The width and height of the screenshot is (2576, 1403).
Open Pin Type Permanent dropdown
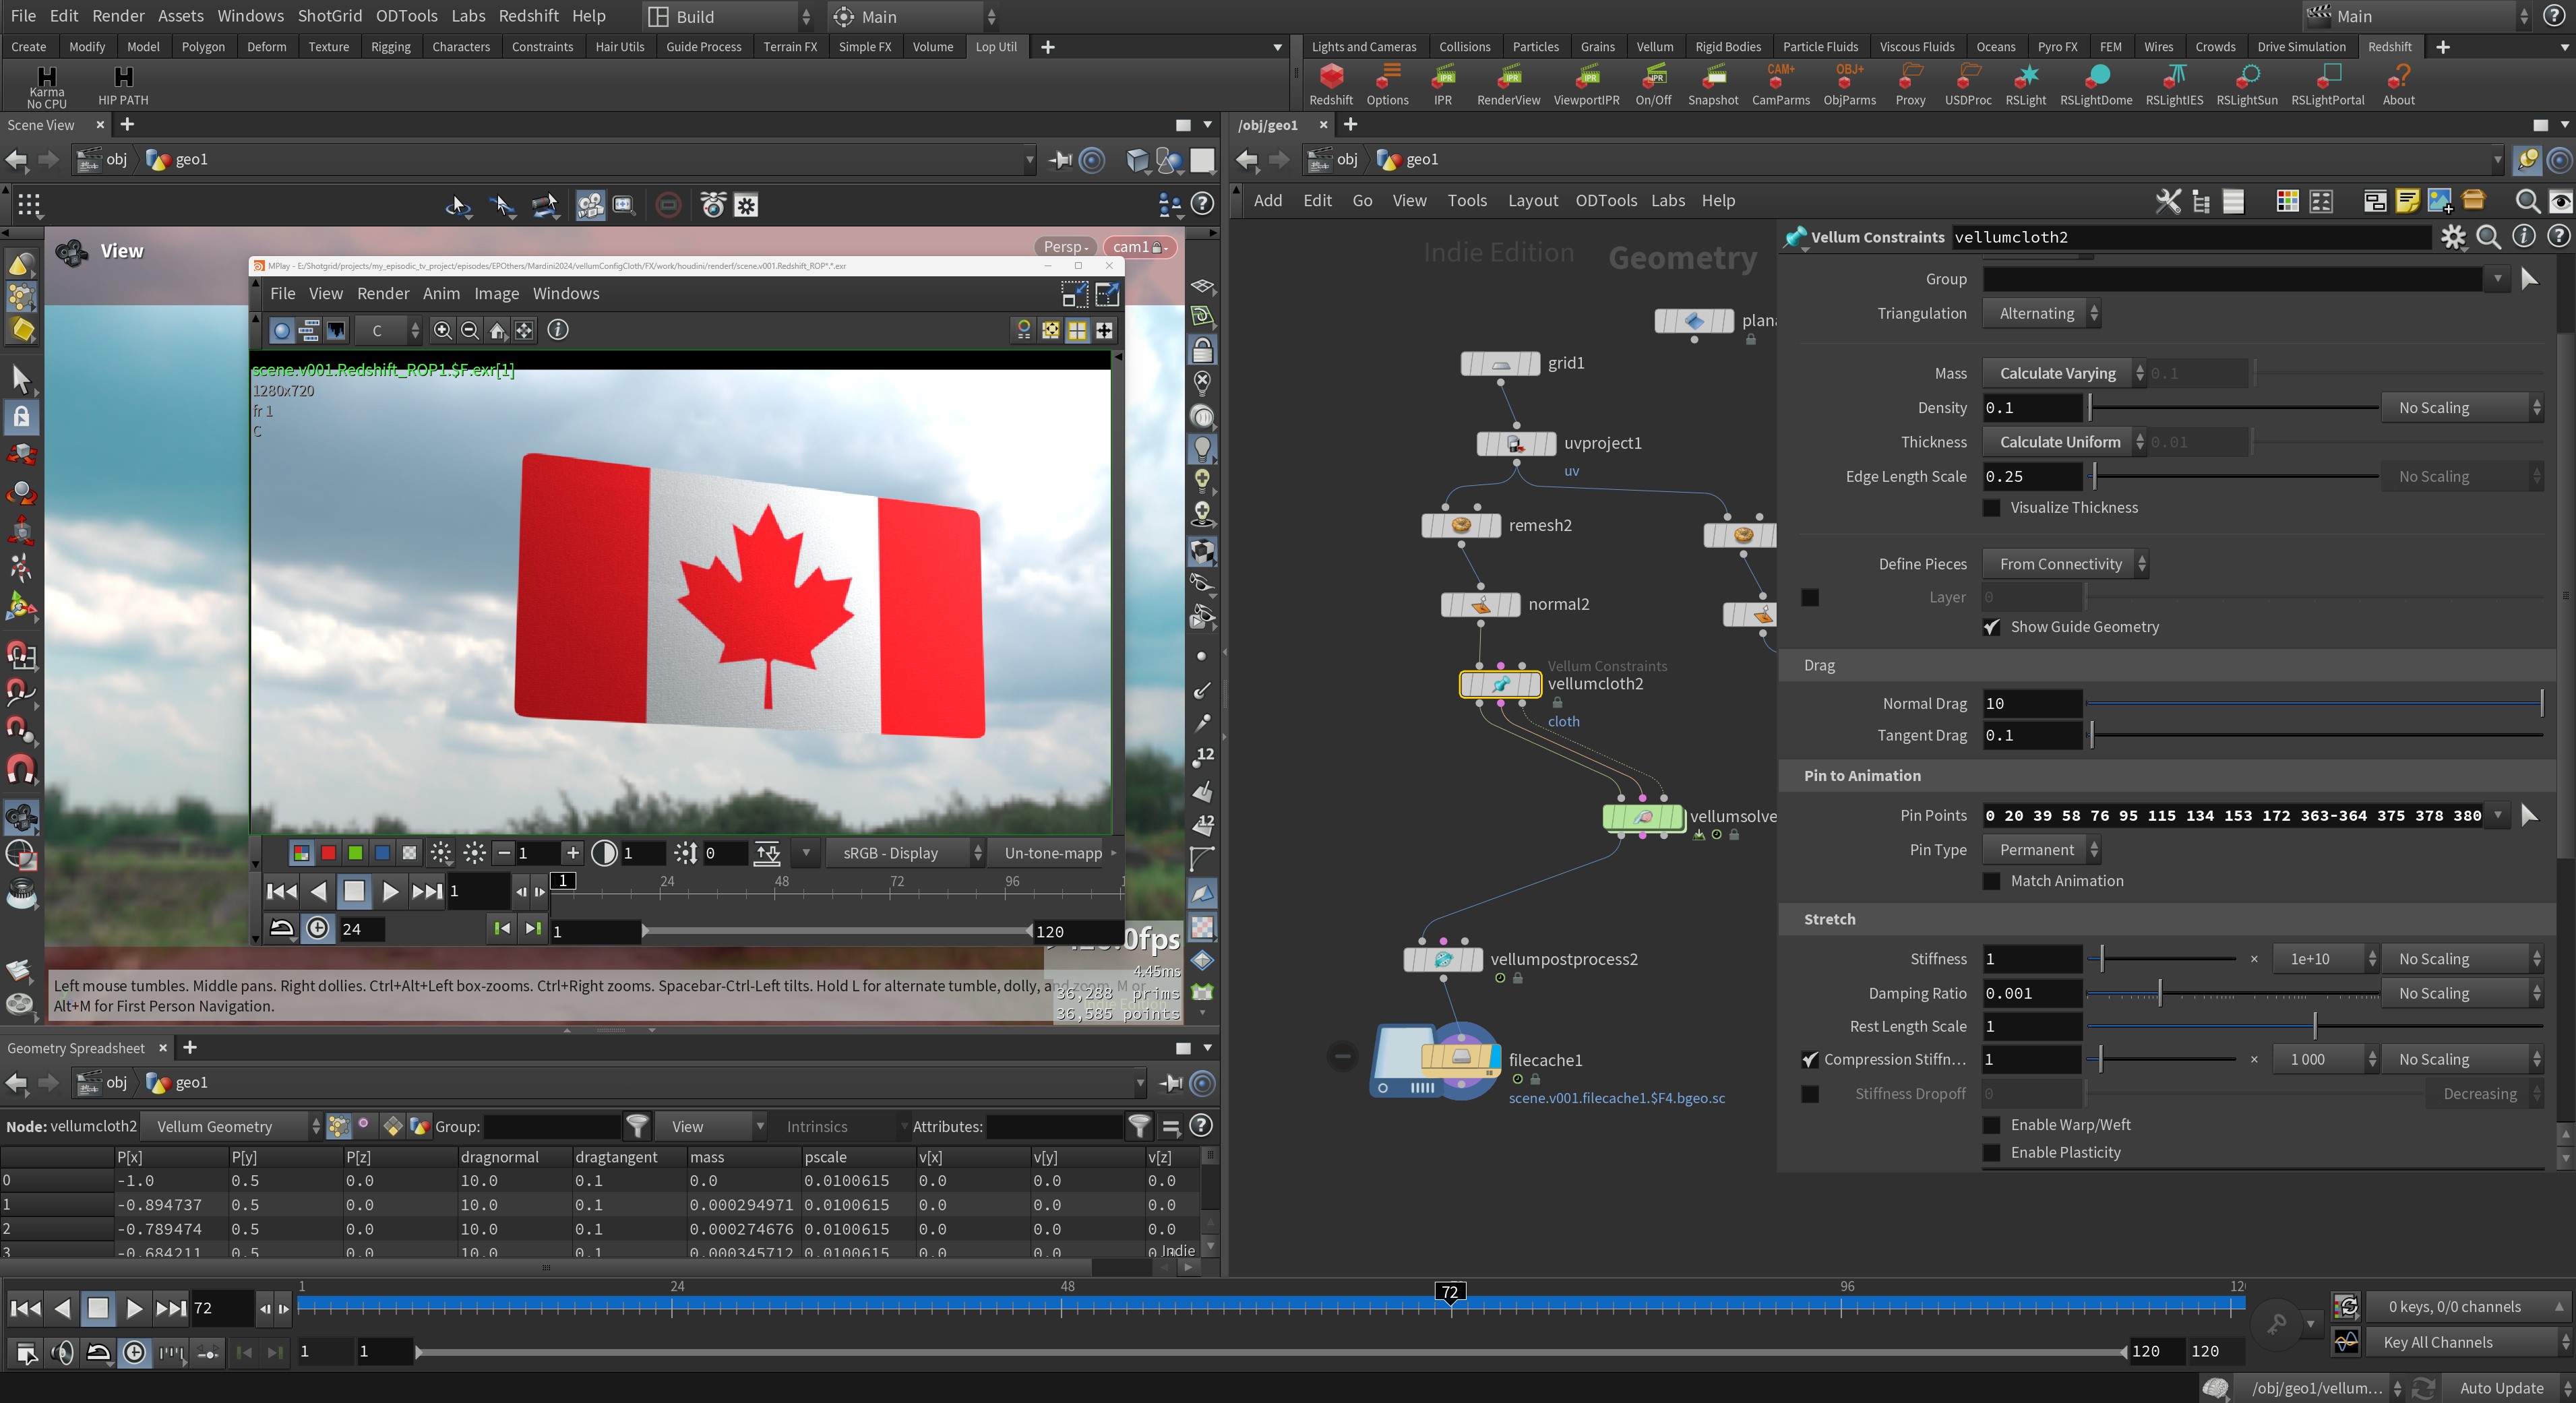tap(2042, 851)
